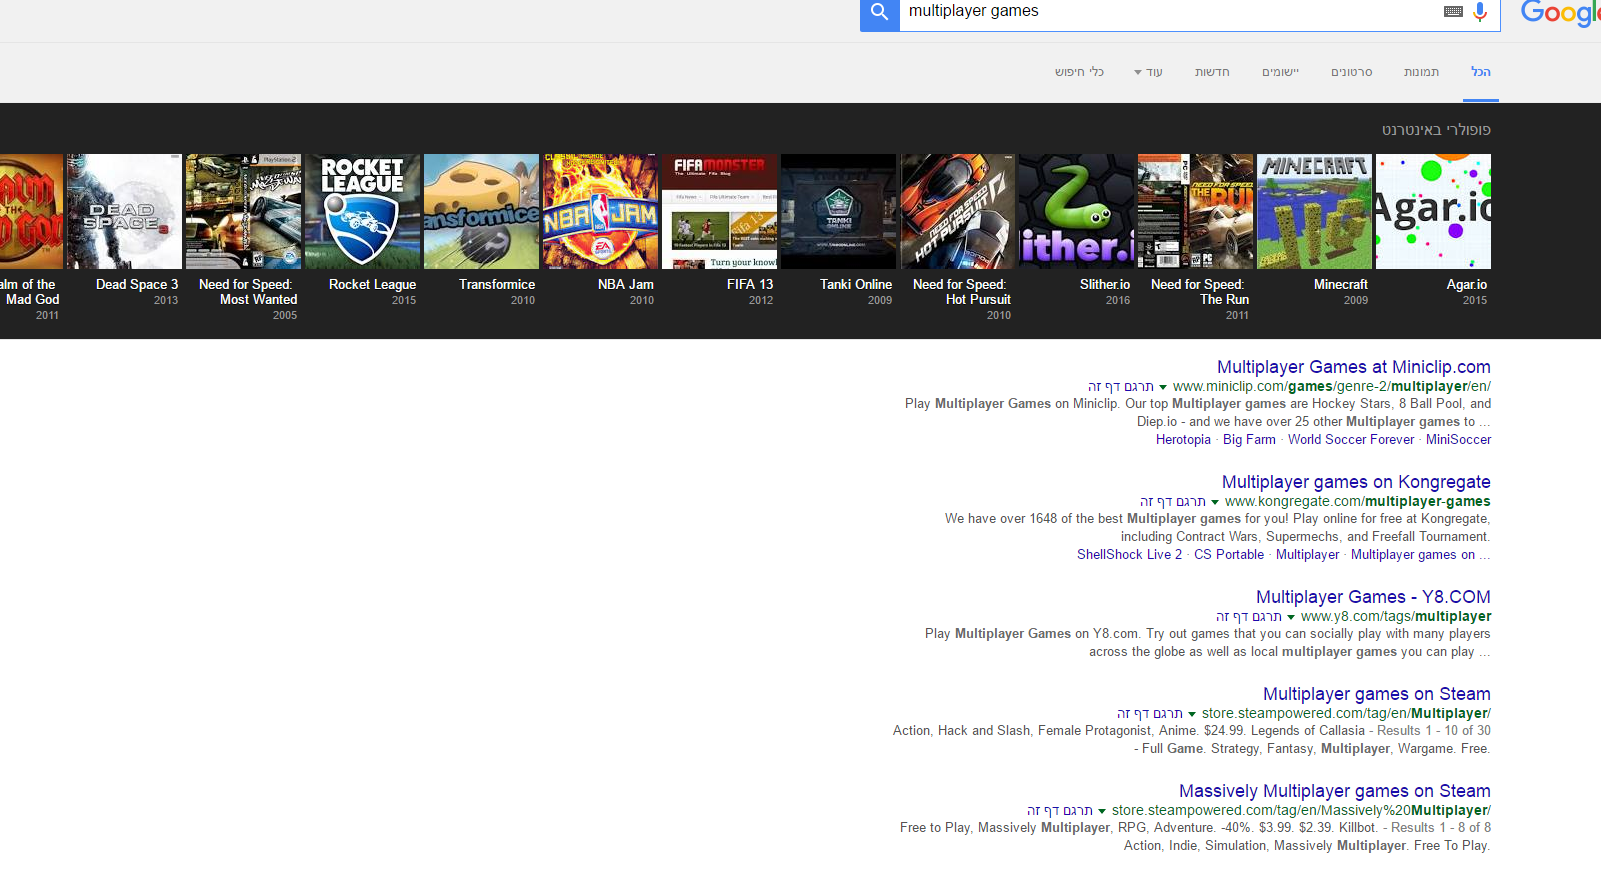The width and height of the screenshot is (1601, 881).
Task: Select the Agar.io game thumbnail
Action: (x=1433, y=211)
